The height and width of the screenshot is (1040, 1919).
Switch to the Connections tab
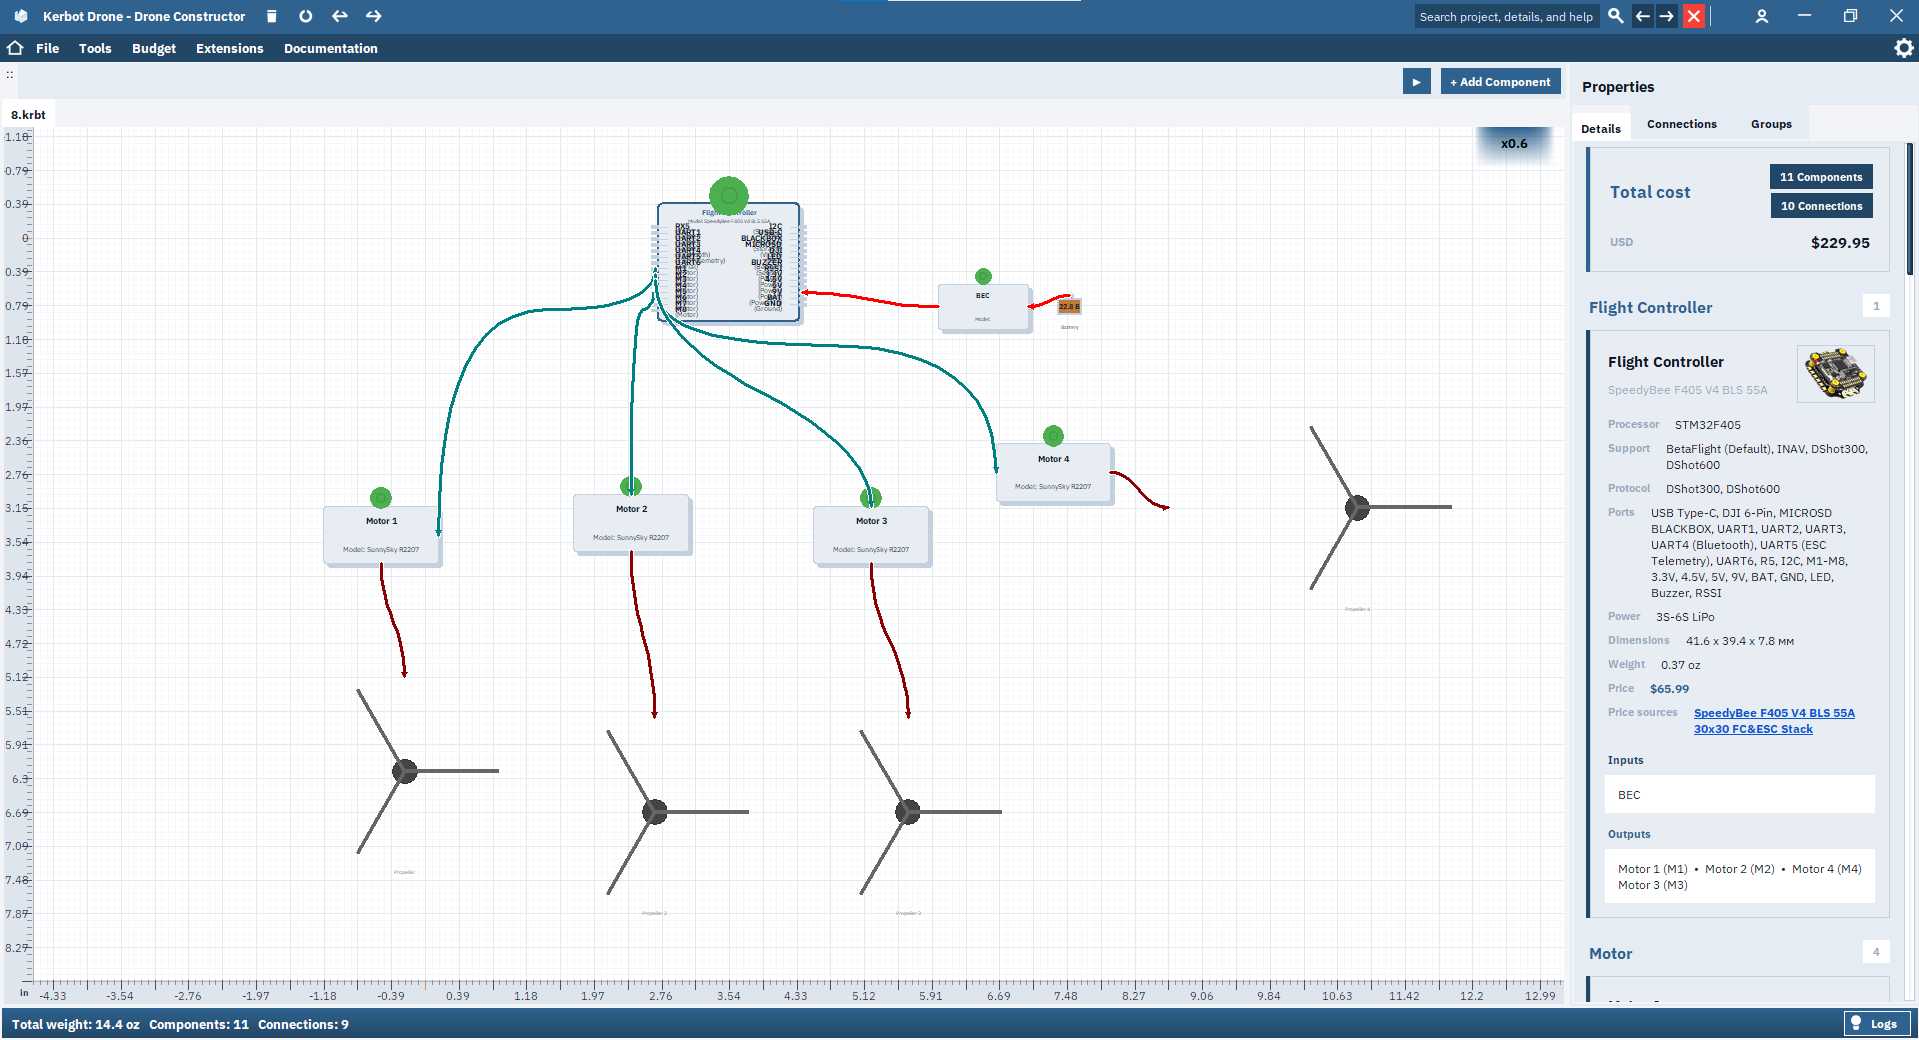pyautogui.click(x=1682, y=124)
